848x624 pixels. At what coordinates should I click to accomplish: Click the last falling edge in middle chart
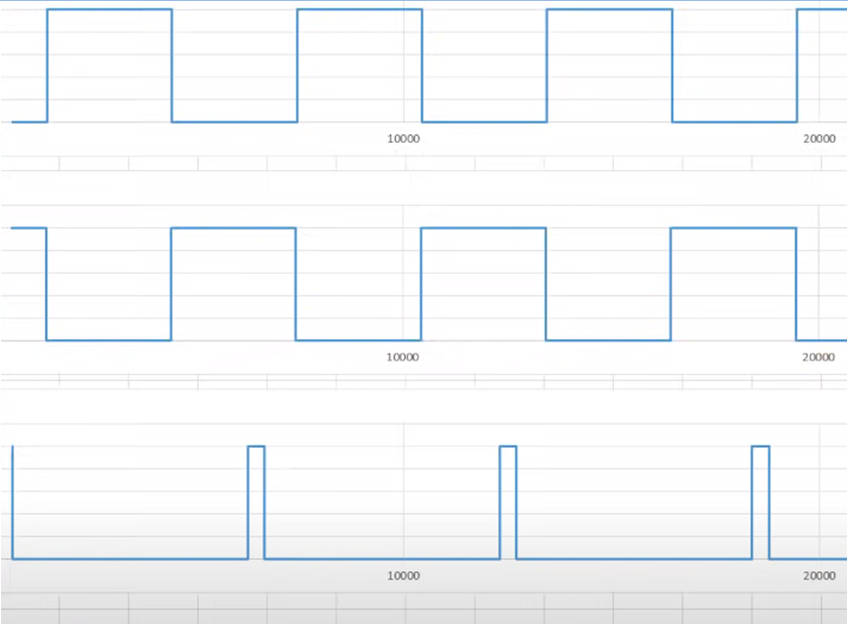coord(796,285)
